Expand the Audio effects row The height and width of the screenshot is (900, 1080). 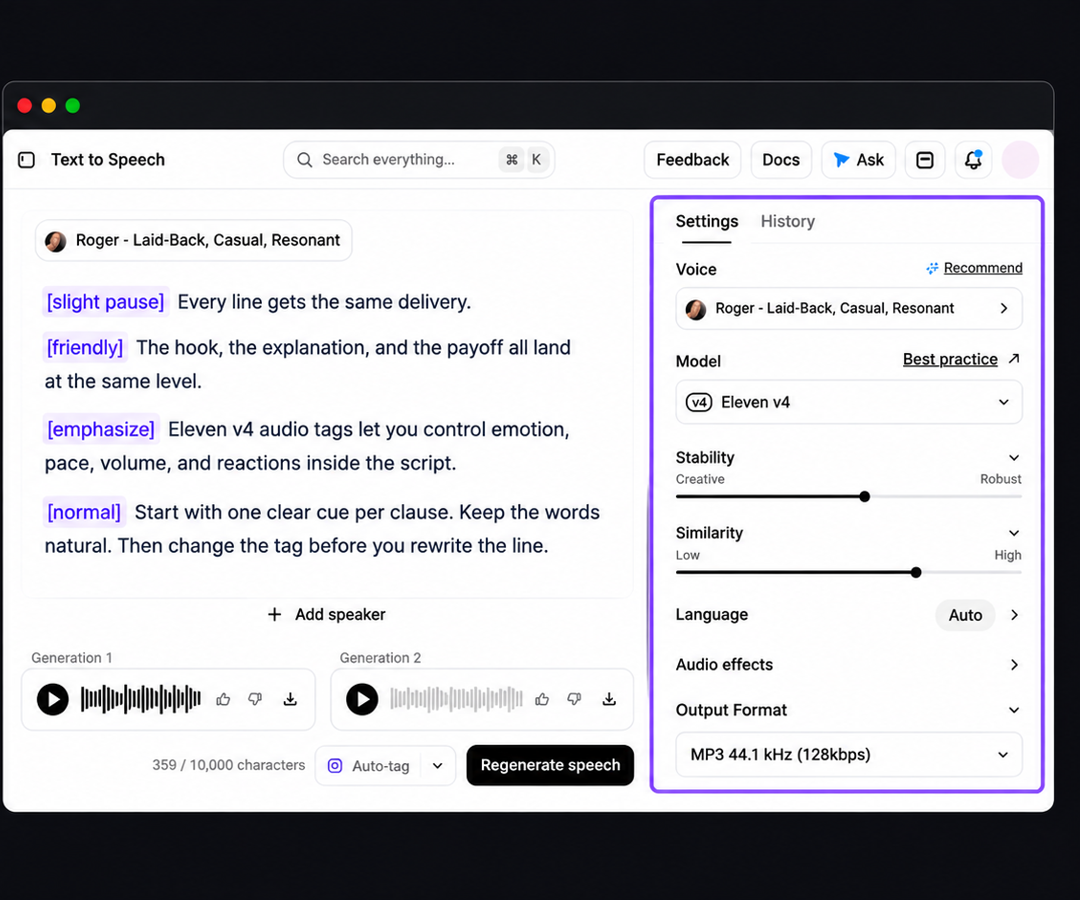[x=849, y=664]
